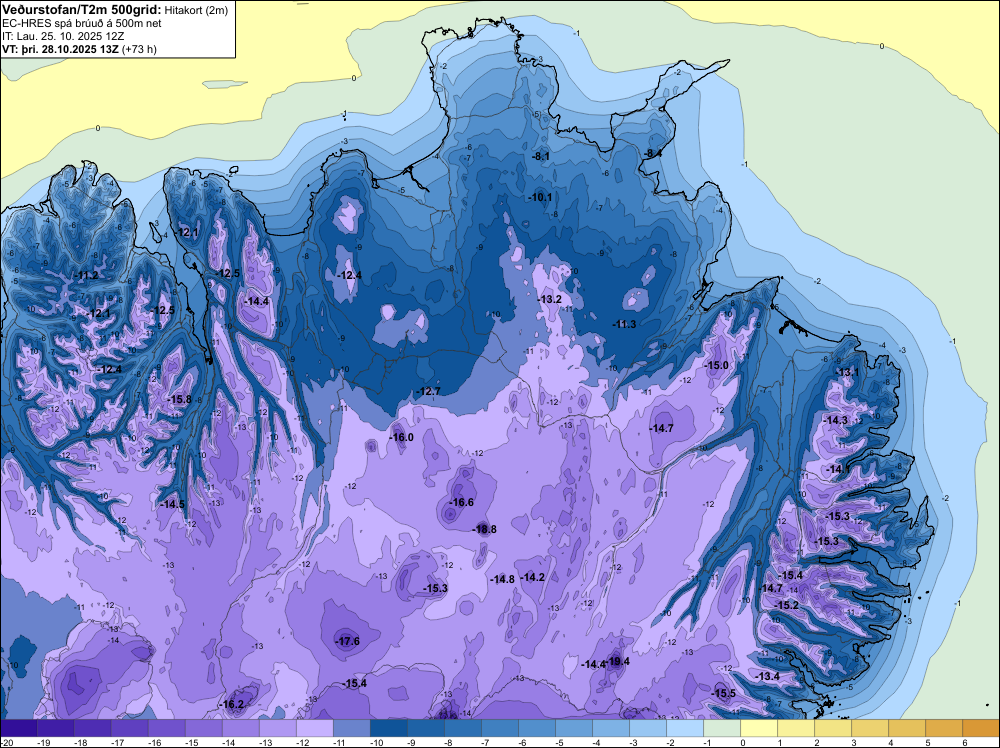Select the -8.4 temperature label
This screenshot has height=748, width=1000.
tap(652, 153)
